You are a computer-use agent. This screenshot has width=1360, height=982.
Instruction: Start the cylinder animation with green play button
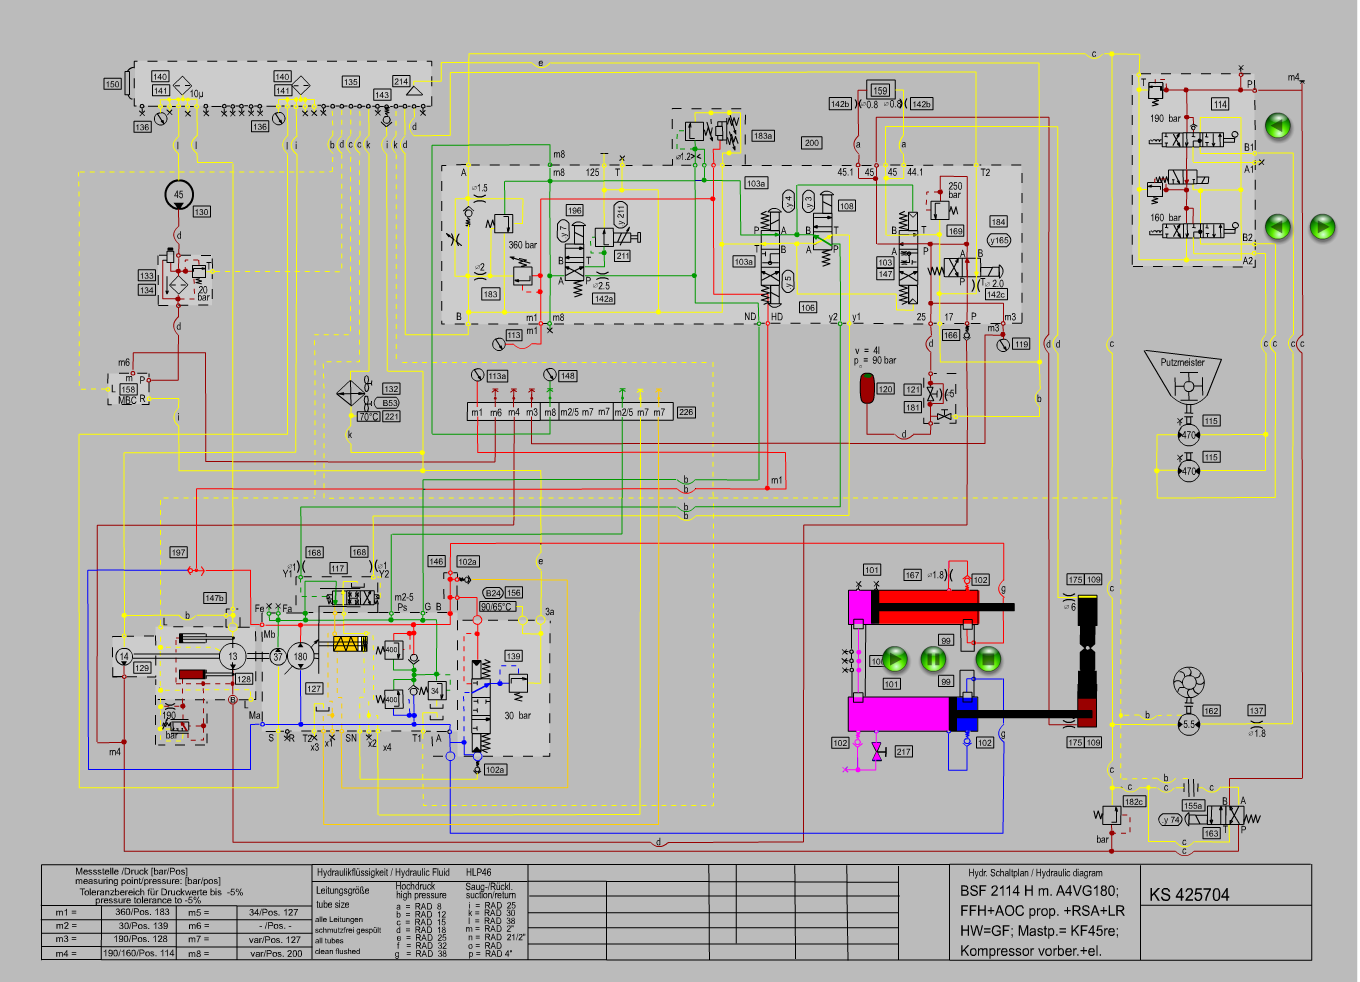click(895, 659)
